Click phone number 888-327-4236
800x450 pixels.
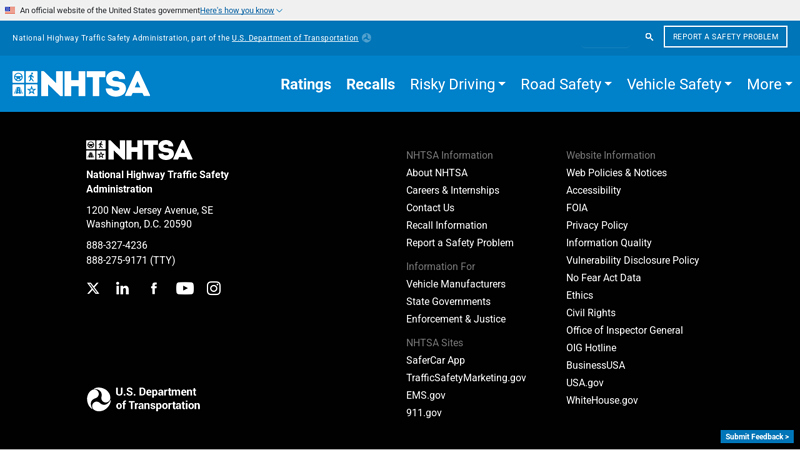(x=116, y=245)
